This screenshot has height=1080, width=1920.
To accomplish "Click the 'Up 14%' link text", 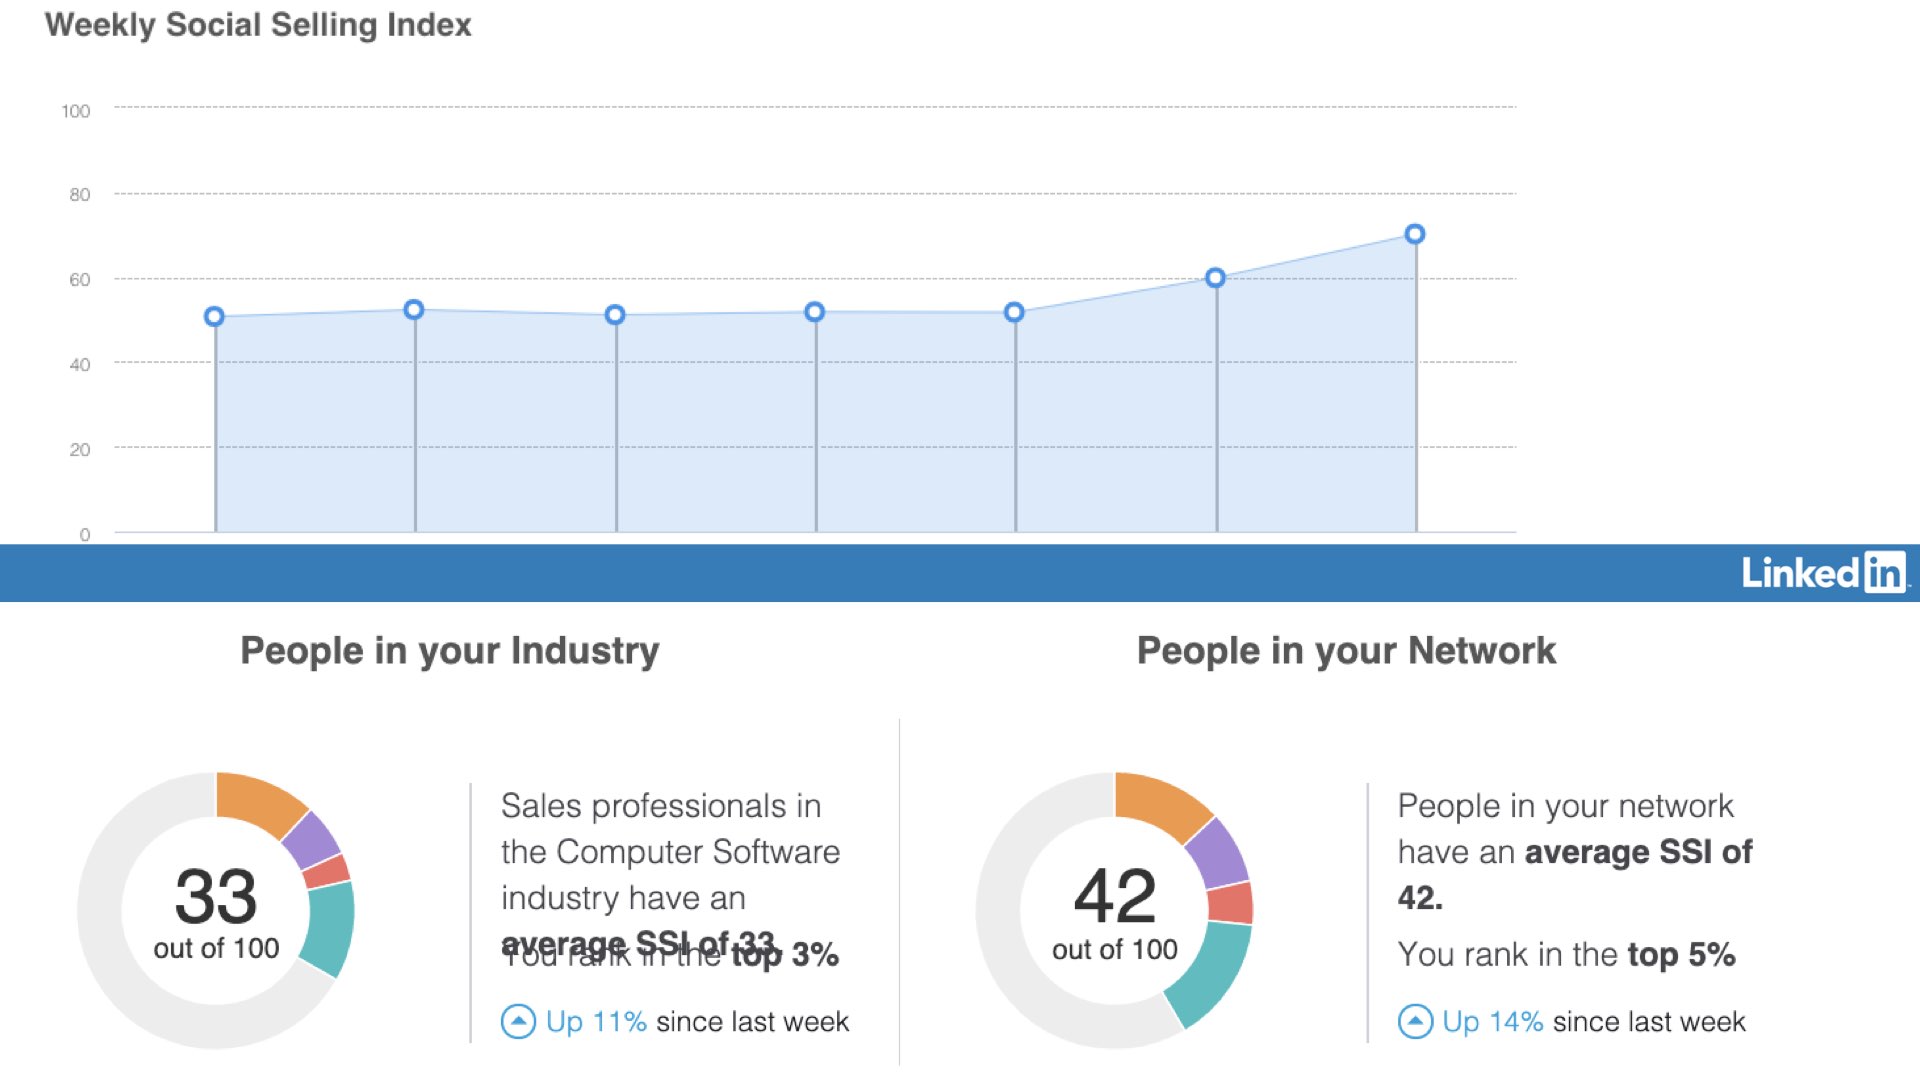I will click(x=1492, y=1021).
